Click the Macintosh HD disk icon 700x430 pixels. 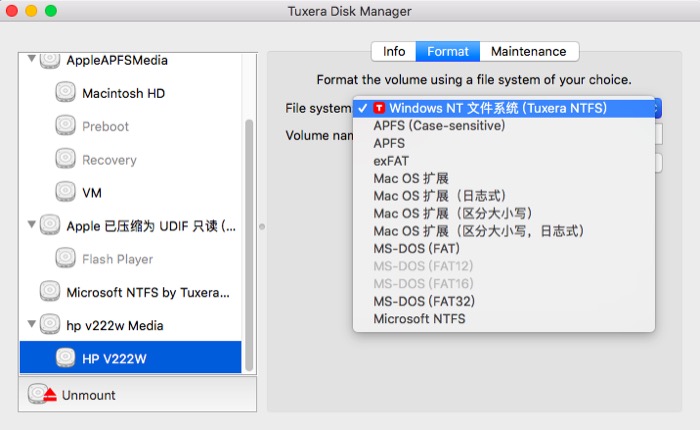click(x=66, y=93)
